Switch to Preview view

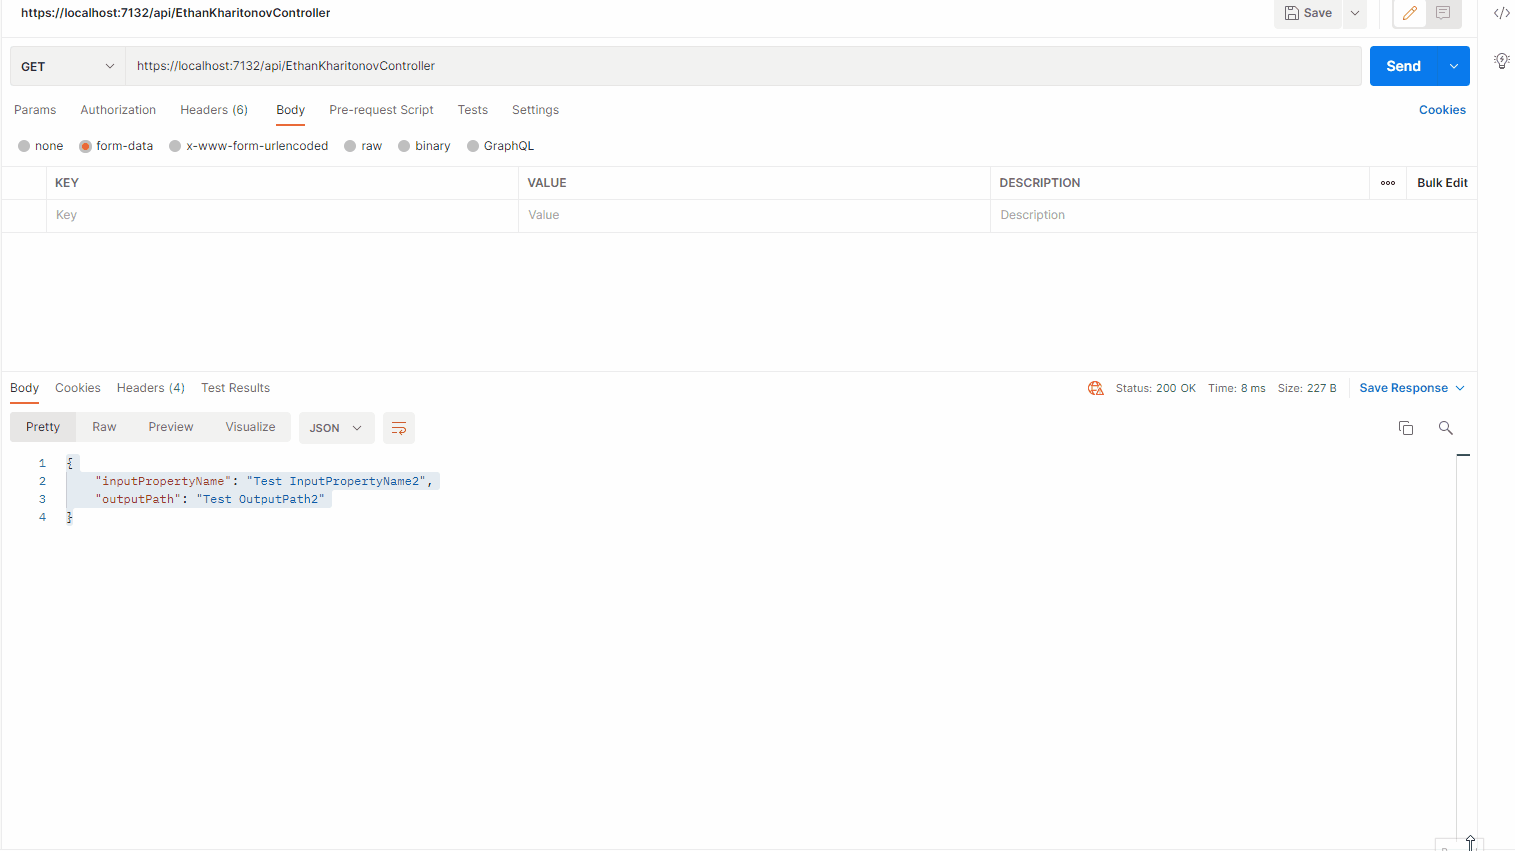(x=171, y=427)
